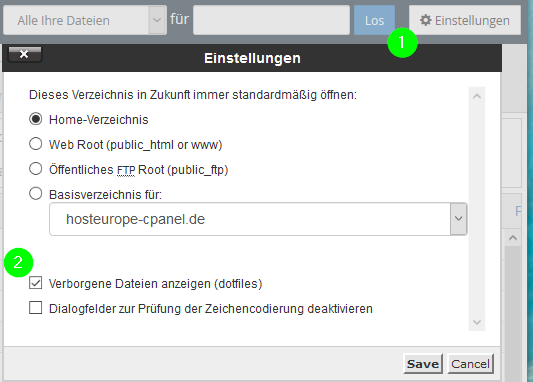533x382 pixels.
Task: Click the arrow of the domain combo box
Action: pos(459,219)
